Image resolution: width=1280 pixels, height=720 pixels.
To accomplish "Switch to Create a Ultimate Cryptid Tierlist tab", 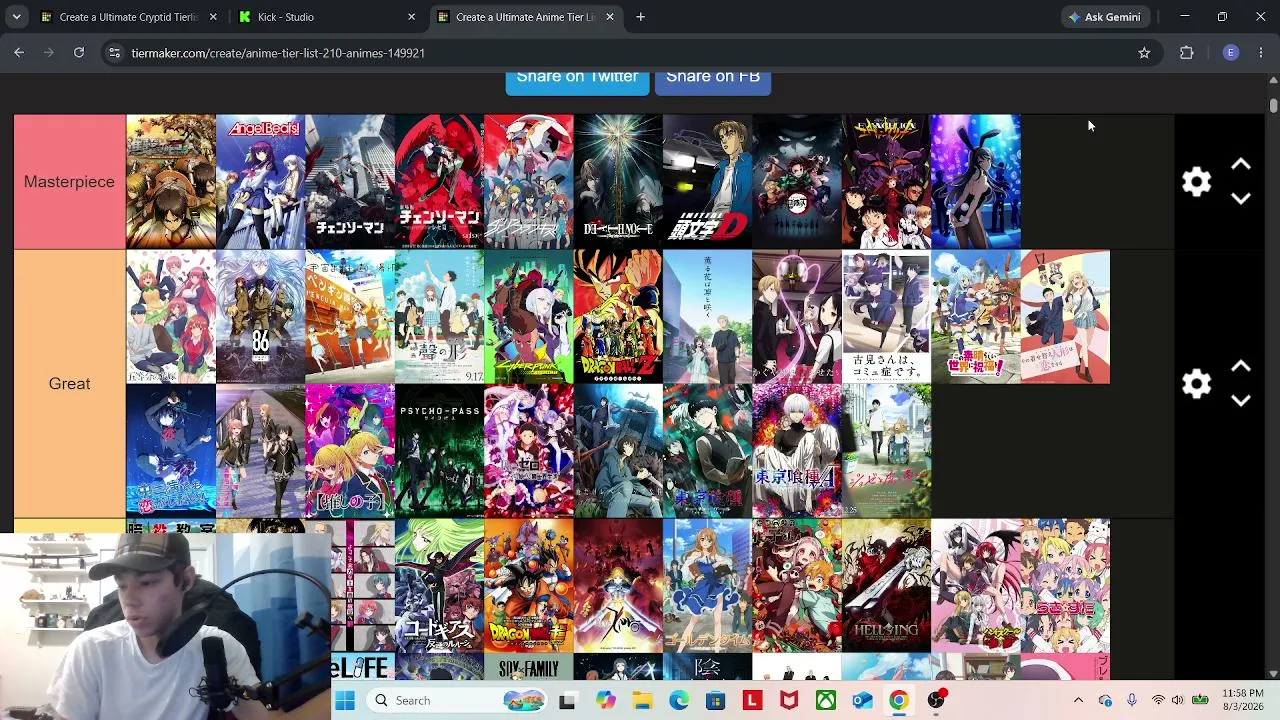I will [128, 17].
